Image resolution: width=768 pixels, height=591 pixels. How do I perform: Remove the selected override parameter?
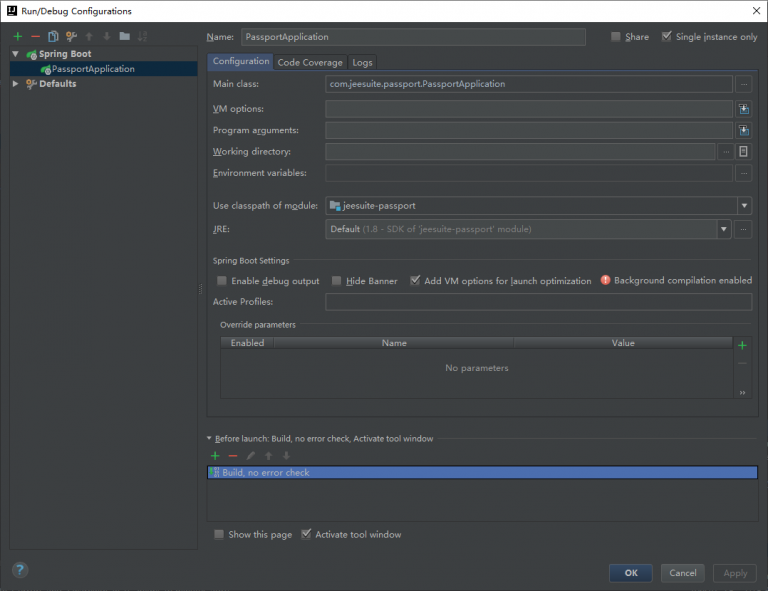pos(742,363)
